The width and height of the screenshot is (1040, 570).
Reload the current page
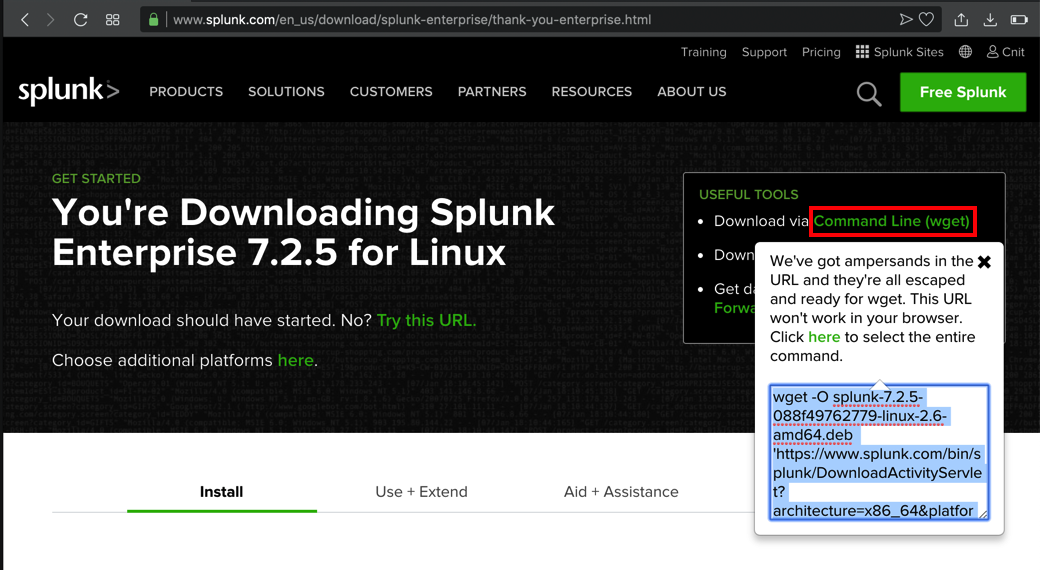click(80, 20)
